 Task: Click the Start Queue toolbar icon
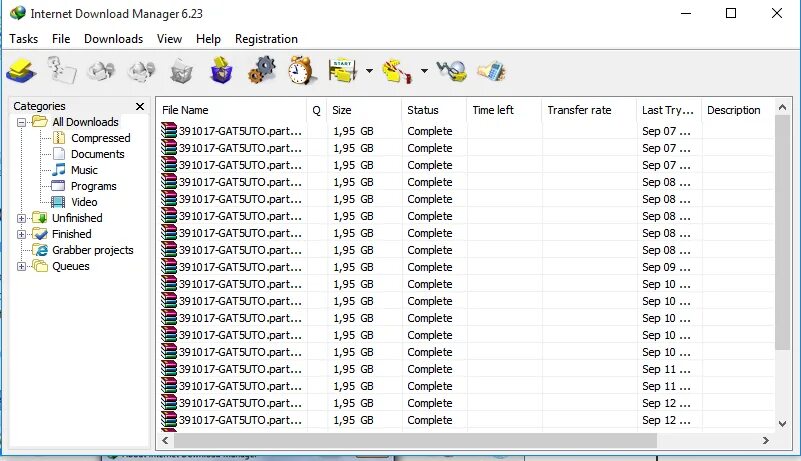click(343, 71)
